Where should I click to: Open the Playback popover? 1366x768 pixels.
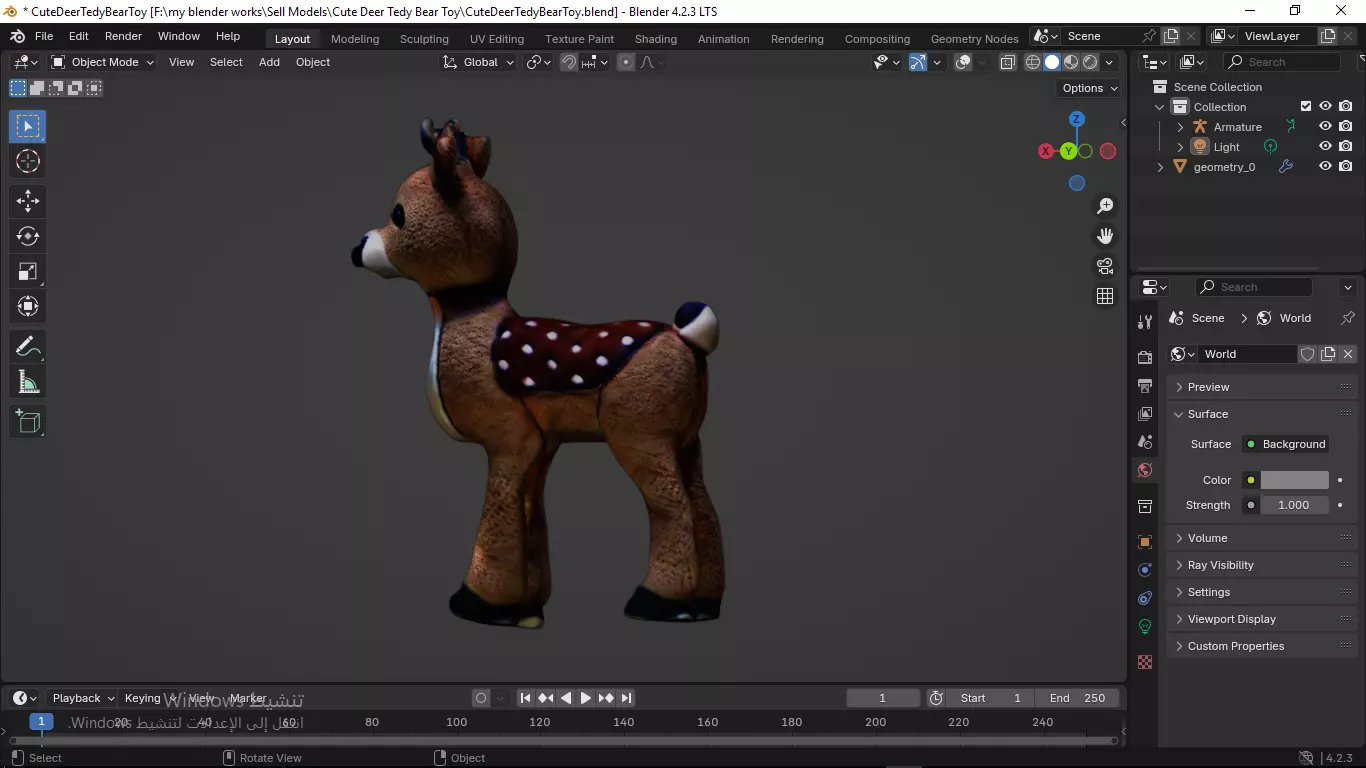tap(82, 698)
